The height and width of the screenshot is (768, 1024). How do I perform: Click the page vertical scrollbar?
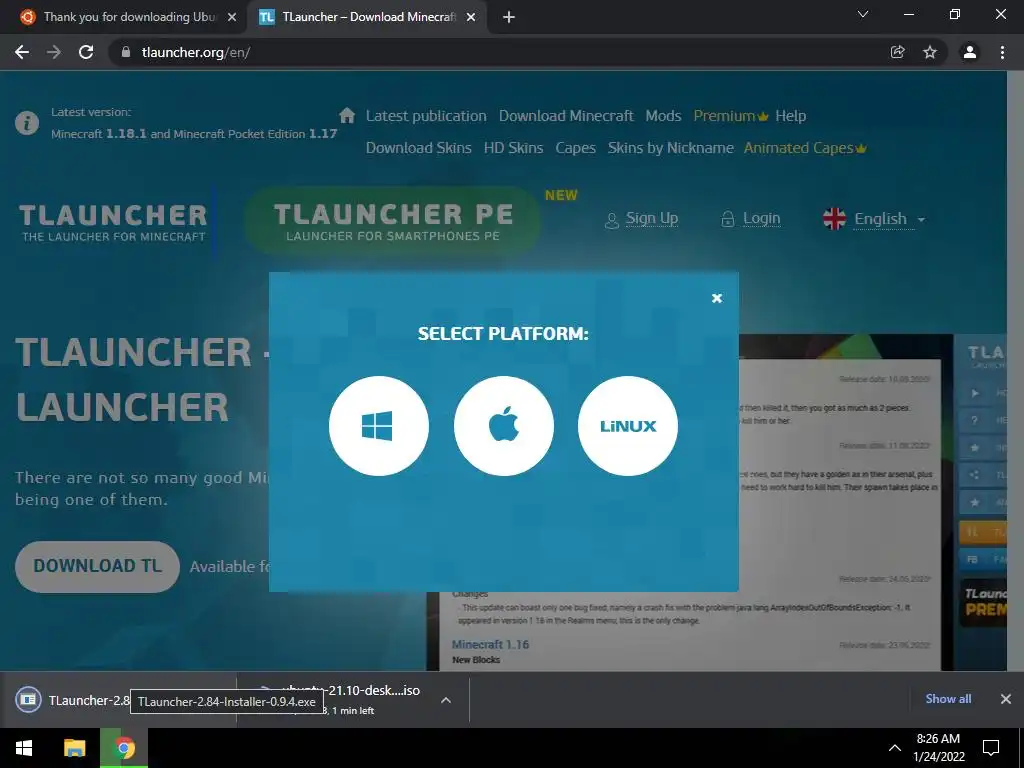click(1015, 370)
